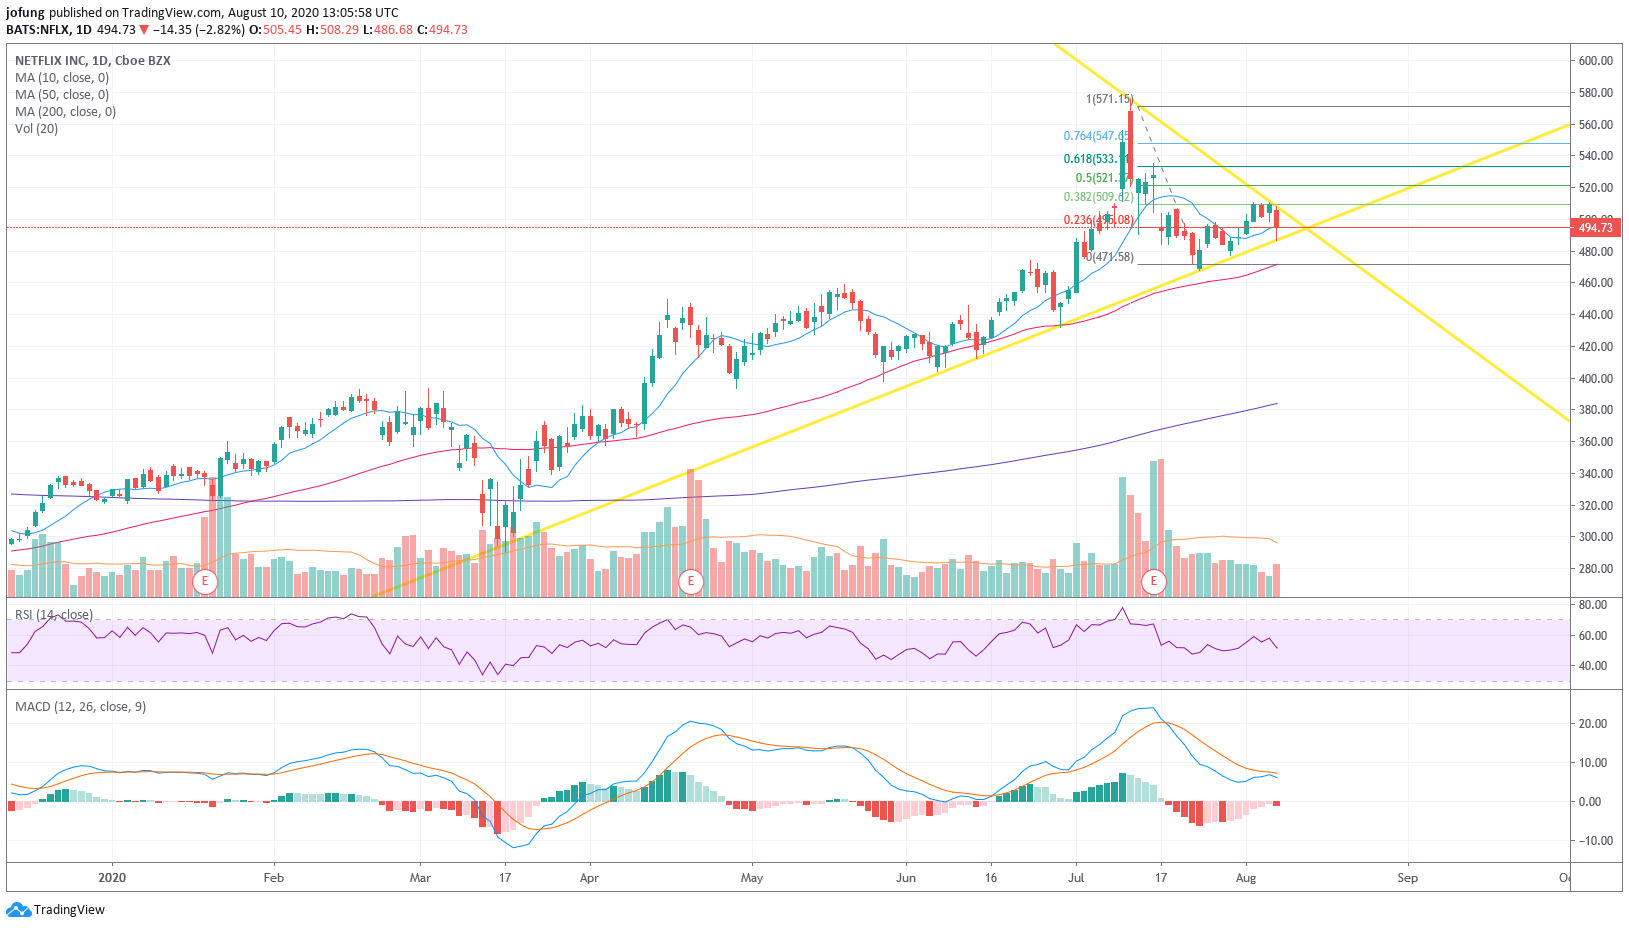
Task: Click the Feb time axis label
Action: click(273, 878)
